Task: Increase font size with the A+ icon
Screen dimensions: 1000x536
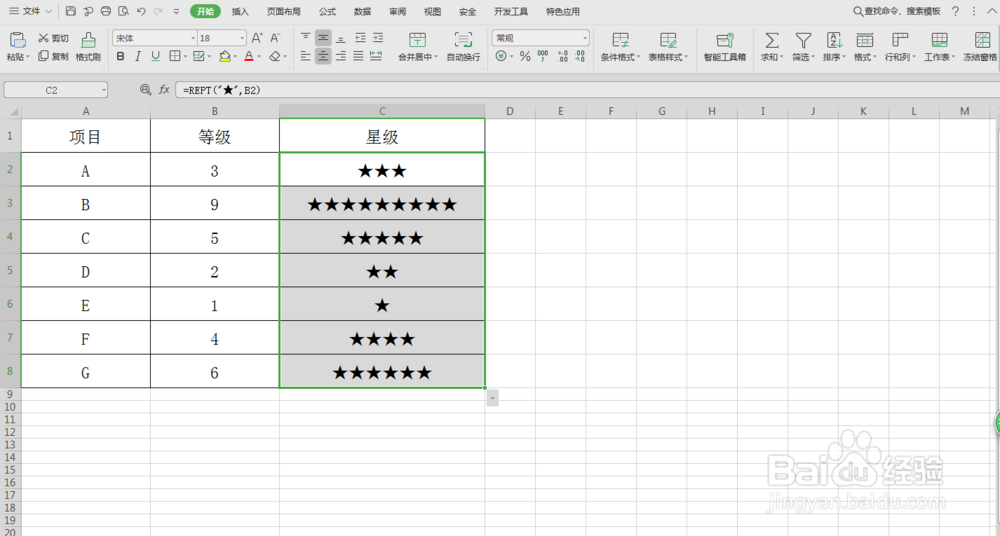Action: (x=256, y=38)
